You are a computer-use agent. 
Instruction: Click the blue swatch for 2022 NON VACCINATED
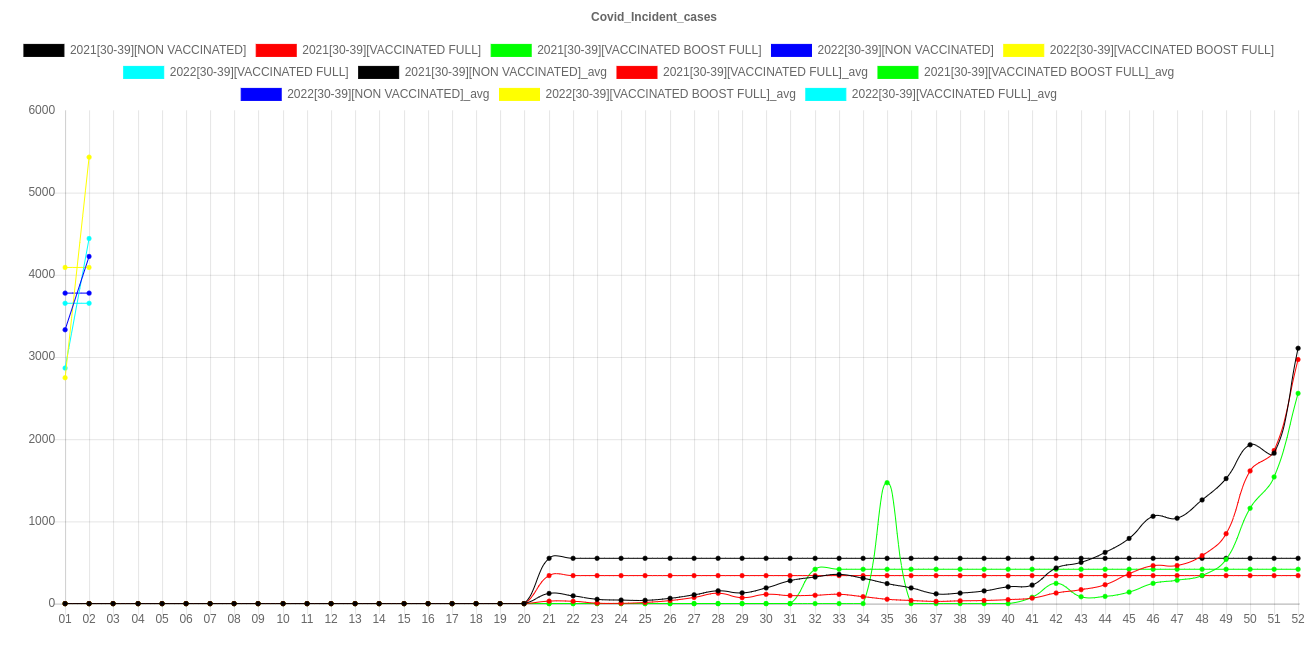click(790, 50)
